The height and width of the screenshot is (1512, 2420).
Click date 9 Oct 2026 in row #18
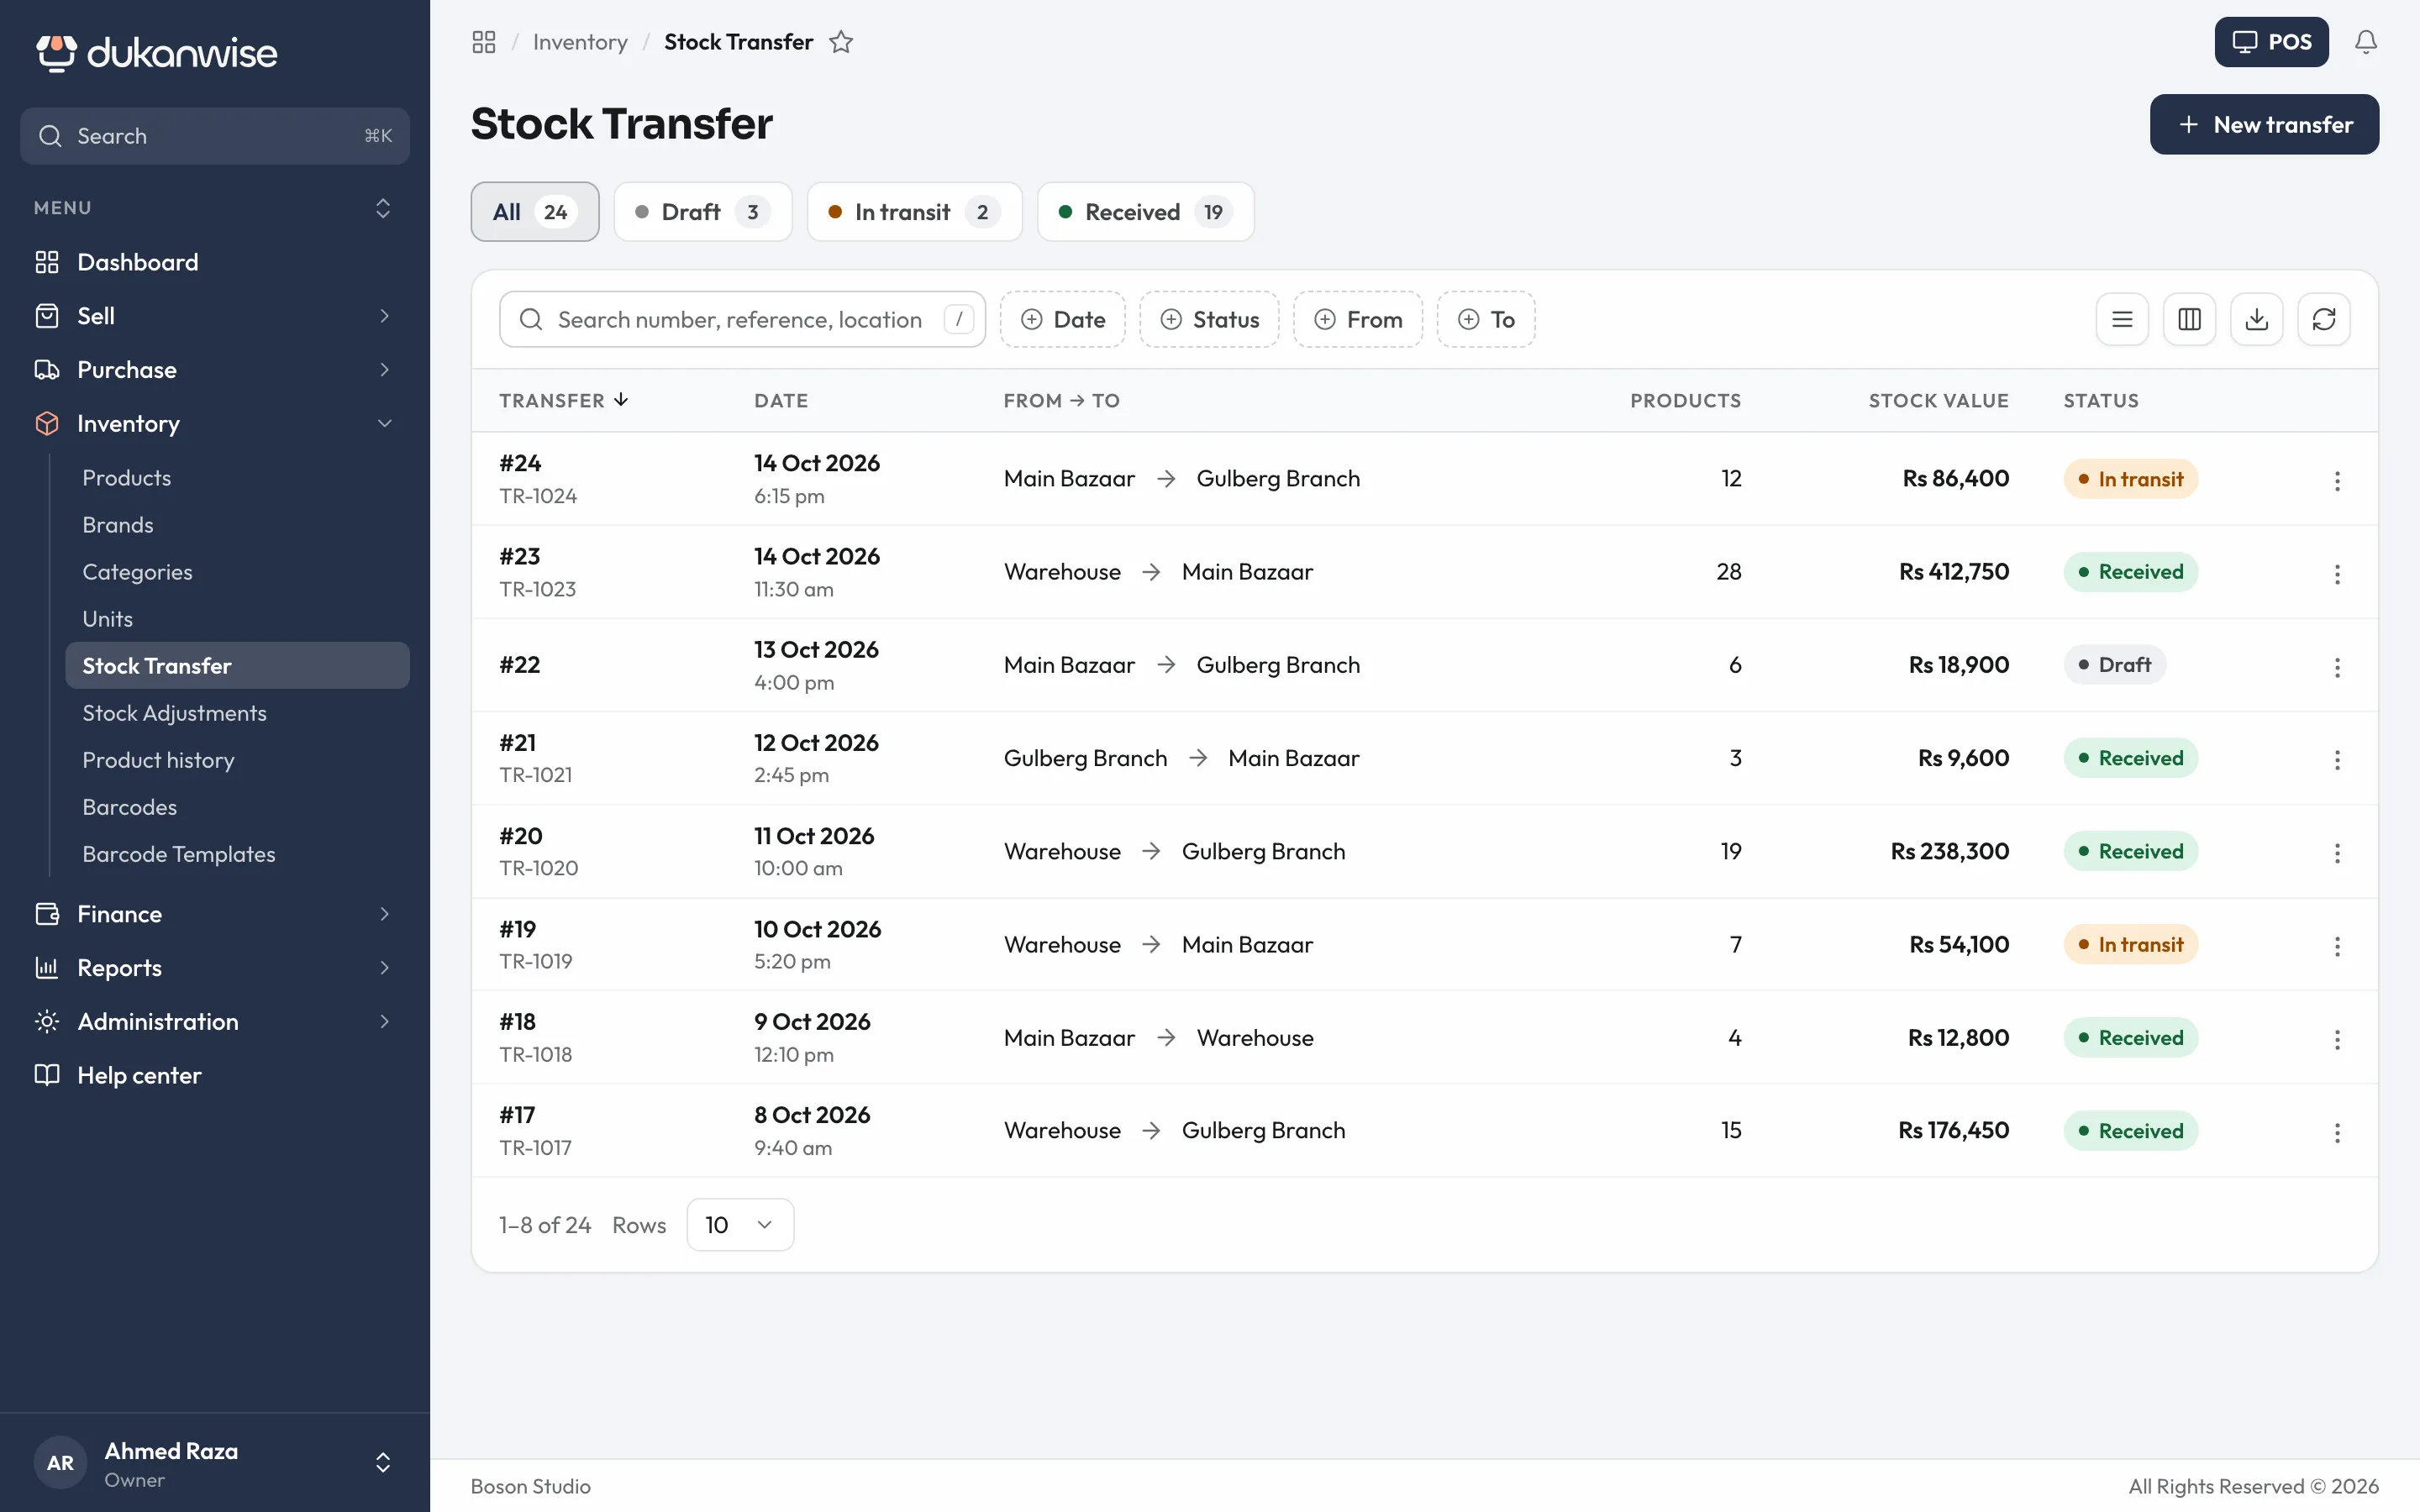click(x=812, y=1021)
